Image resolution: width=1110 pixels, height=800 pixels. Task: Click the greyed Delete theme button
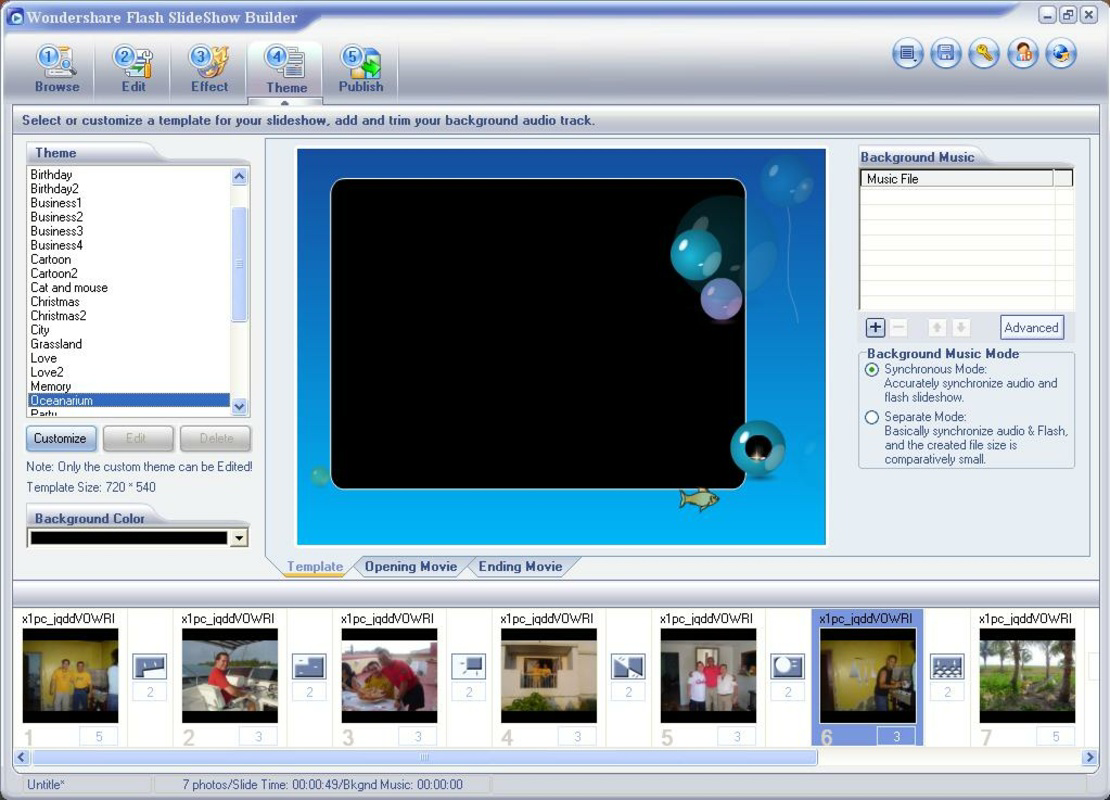tap(215, 438)
